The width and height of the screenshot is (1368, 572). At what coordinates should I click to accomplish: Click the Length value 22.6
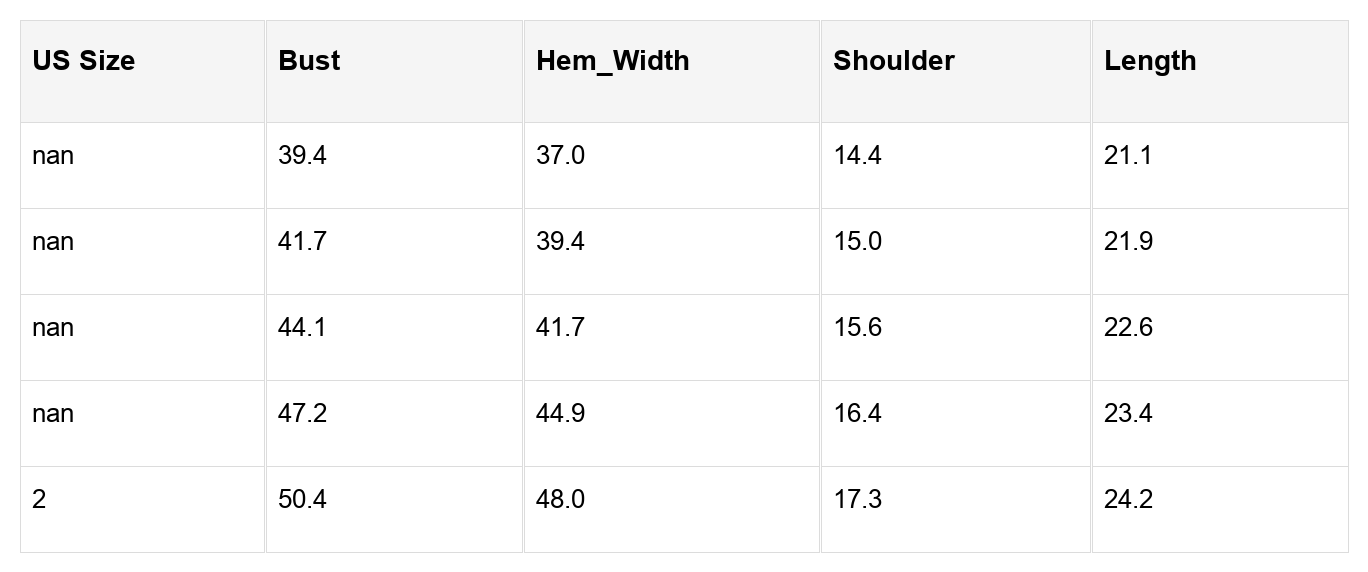coord(1128,328)
